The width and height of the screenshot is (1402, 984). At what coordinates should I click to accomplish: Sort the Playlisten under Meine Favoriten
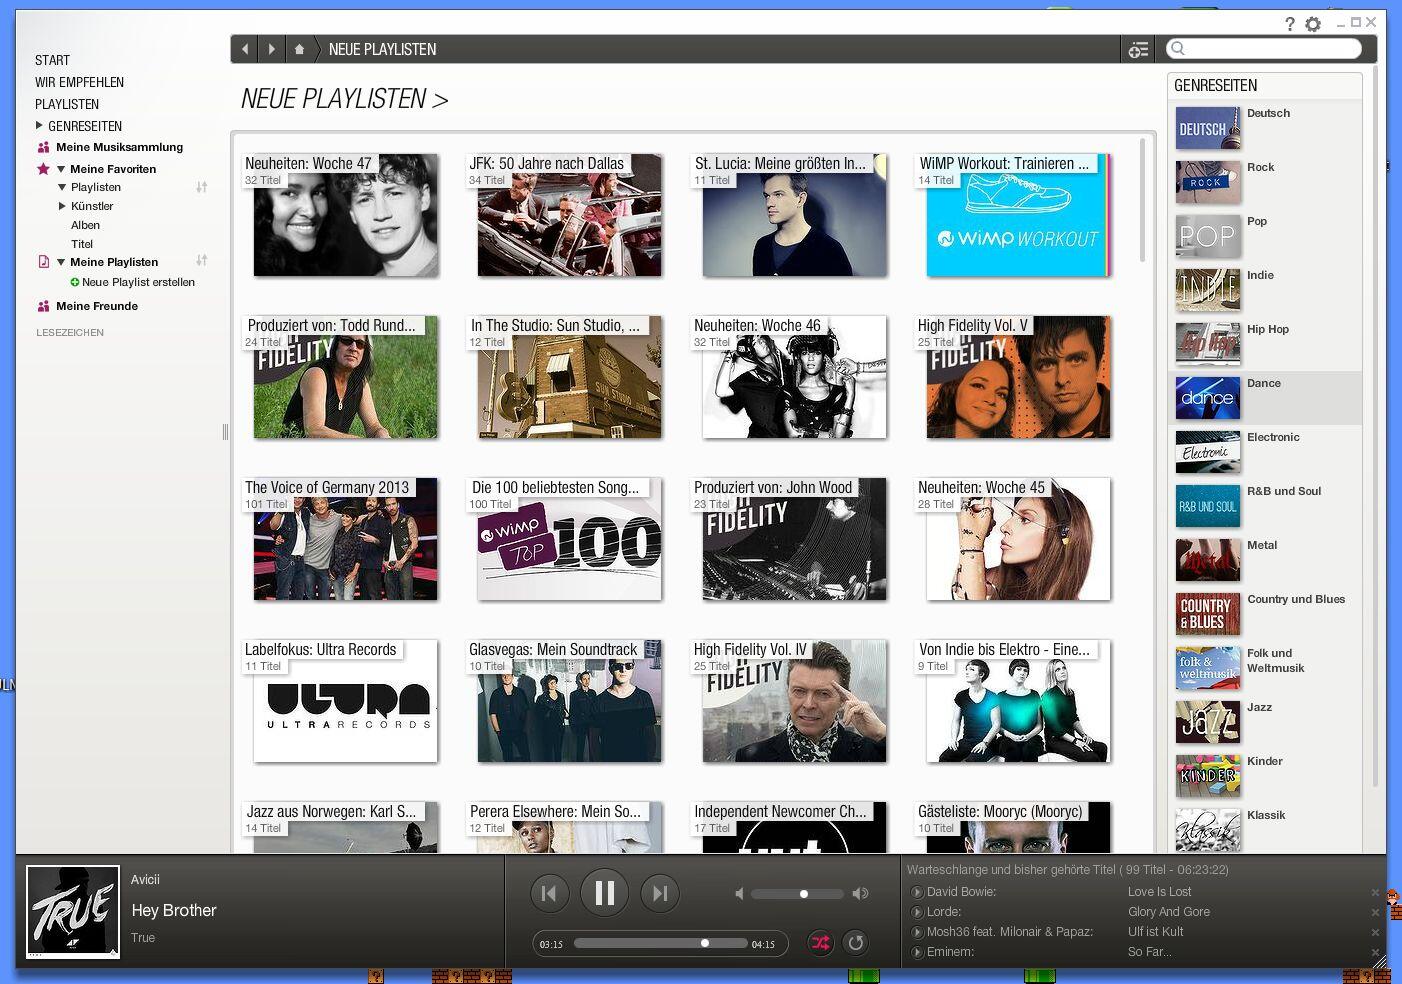pos(201,187)
